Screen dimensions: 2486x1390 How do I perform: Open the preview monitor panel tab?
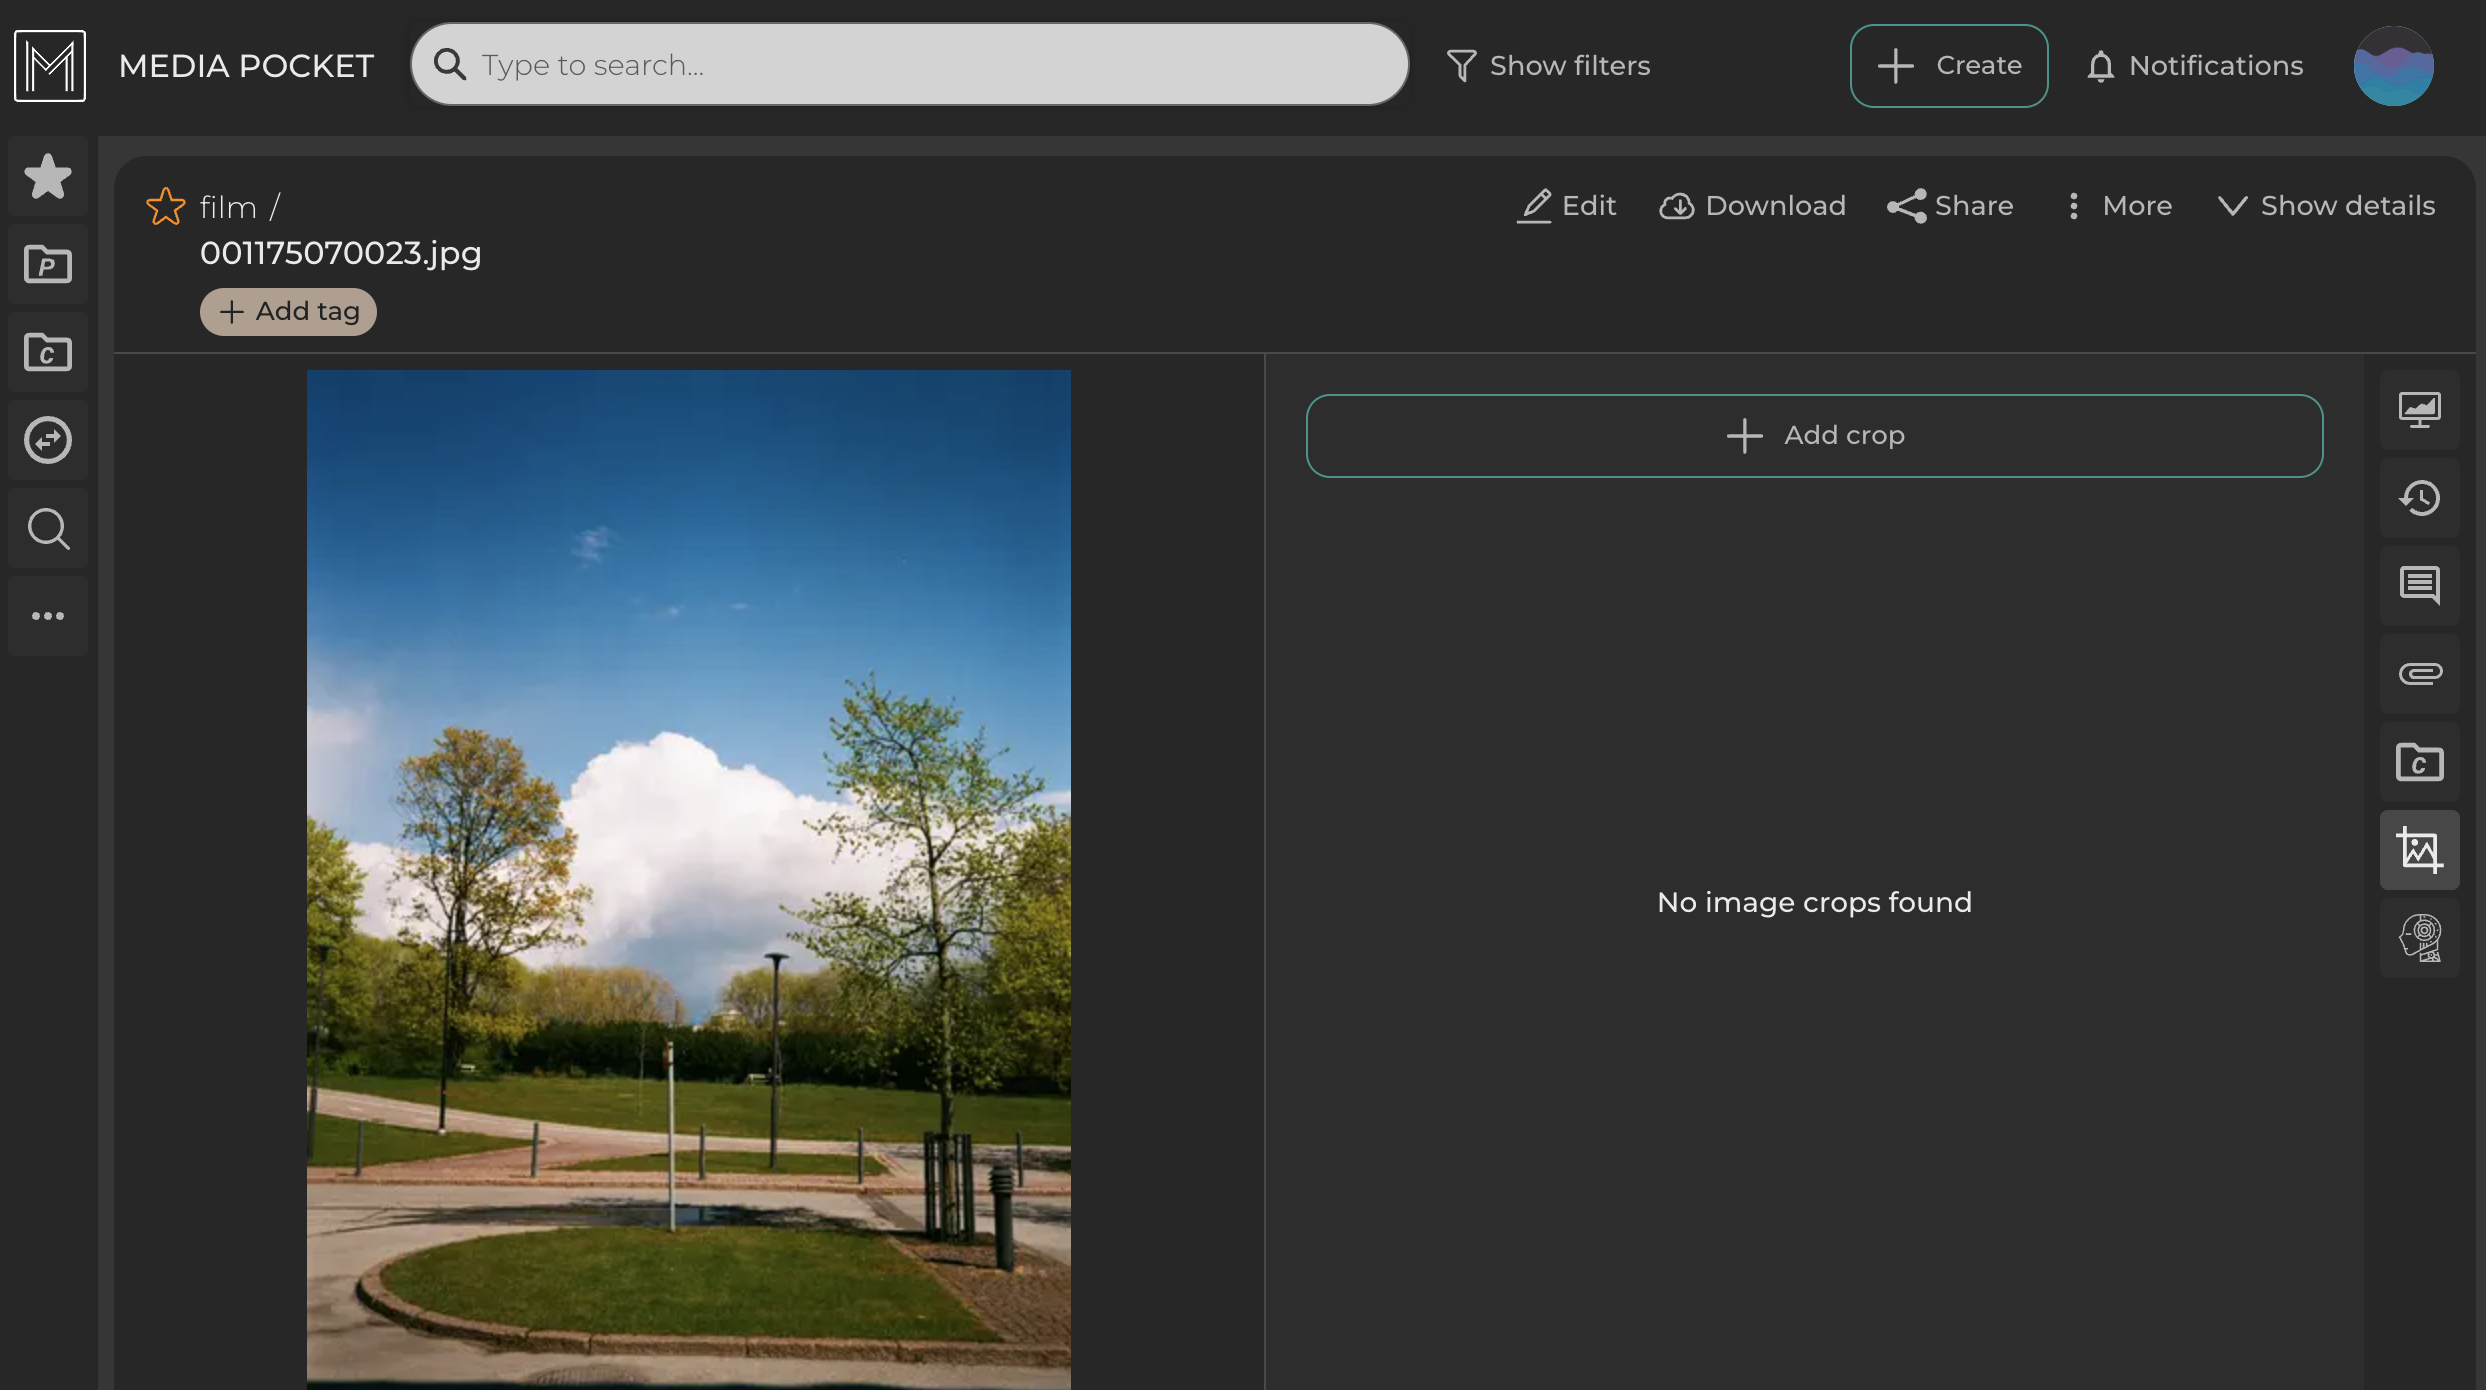coord(2419,410)
